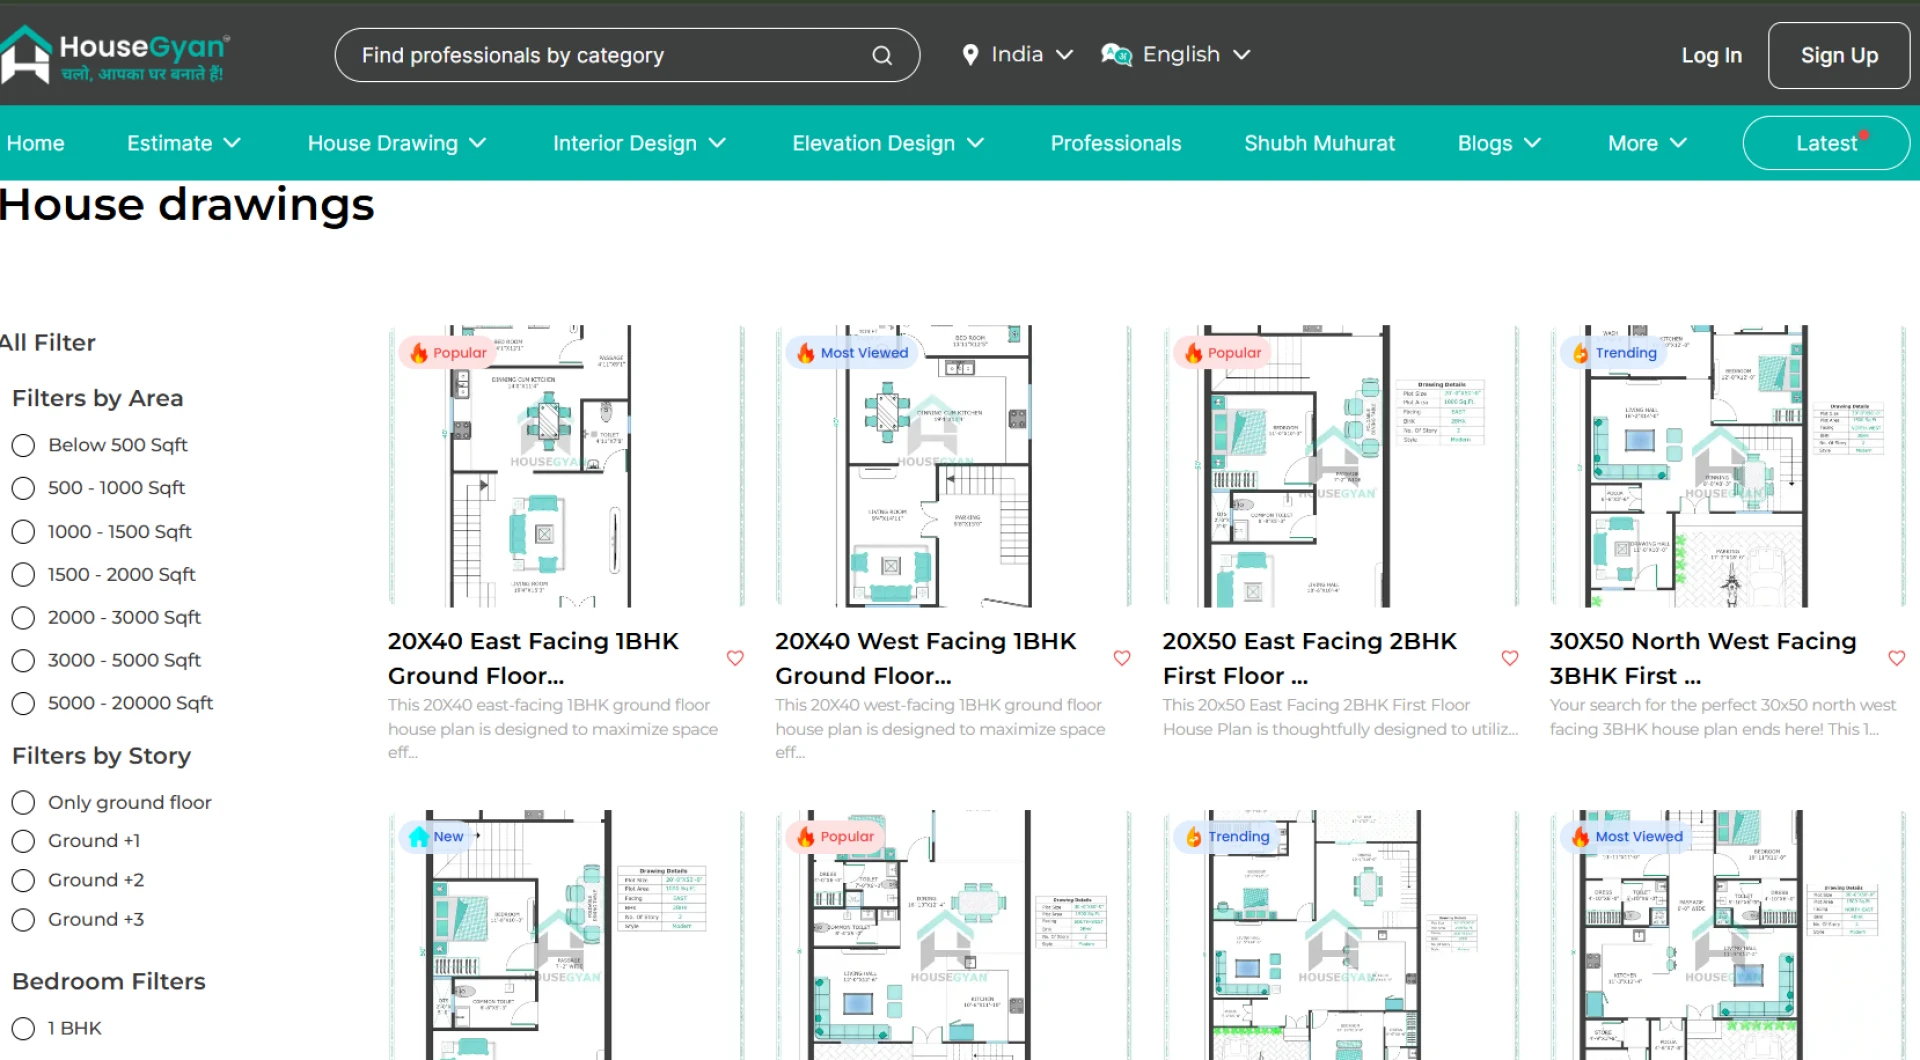Click the HouseGyan logo
This screenshot has width=1920, height=1060.
point(115,55)
